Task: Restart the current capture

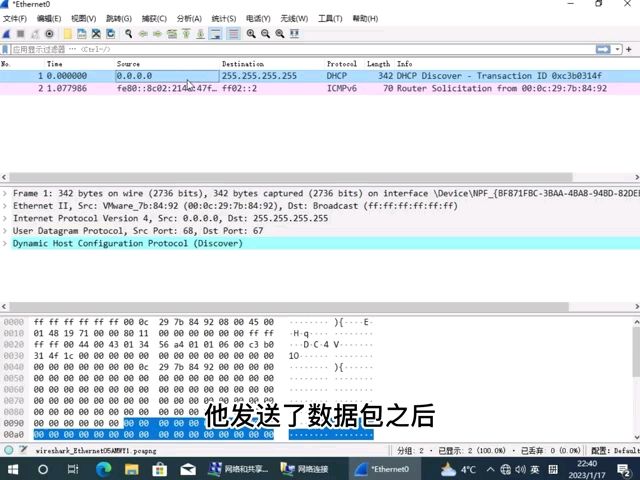Action: tap(35, 34)
